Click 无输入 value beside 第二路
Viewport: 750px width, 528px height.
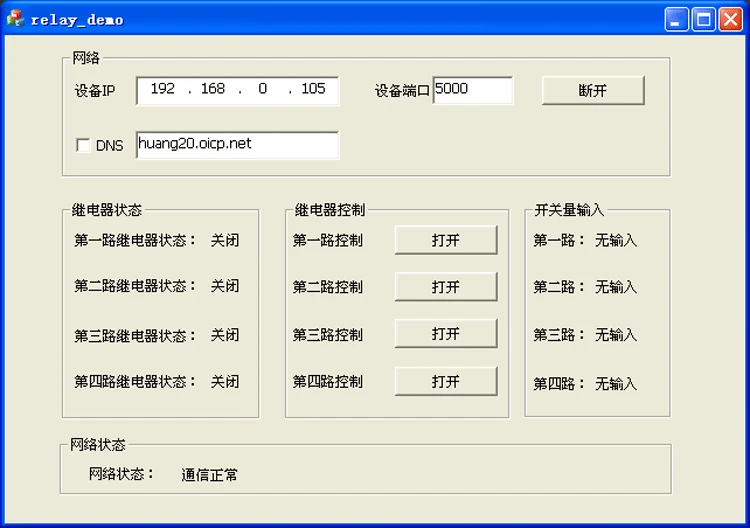(x=616, y=287)
